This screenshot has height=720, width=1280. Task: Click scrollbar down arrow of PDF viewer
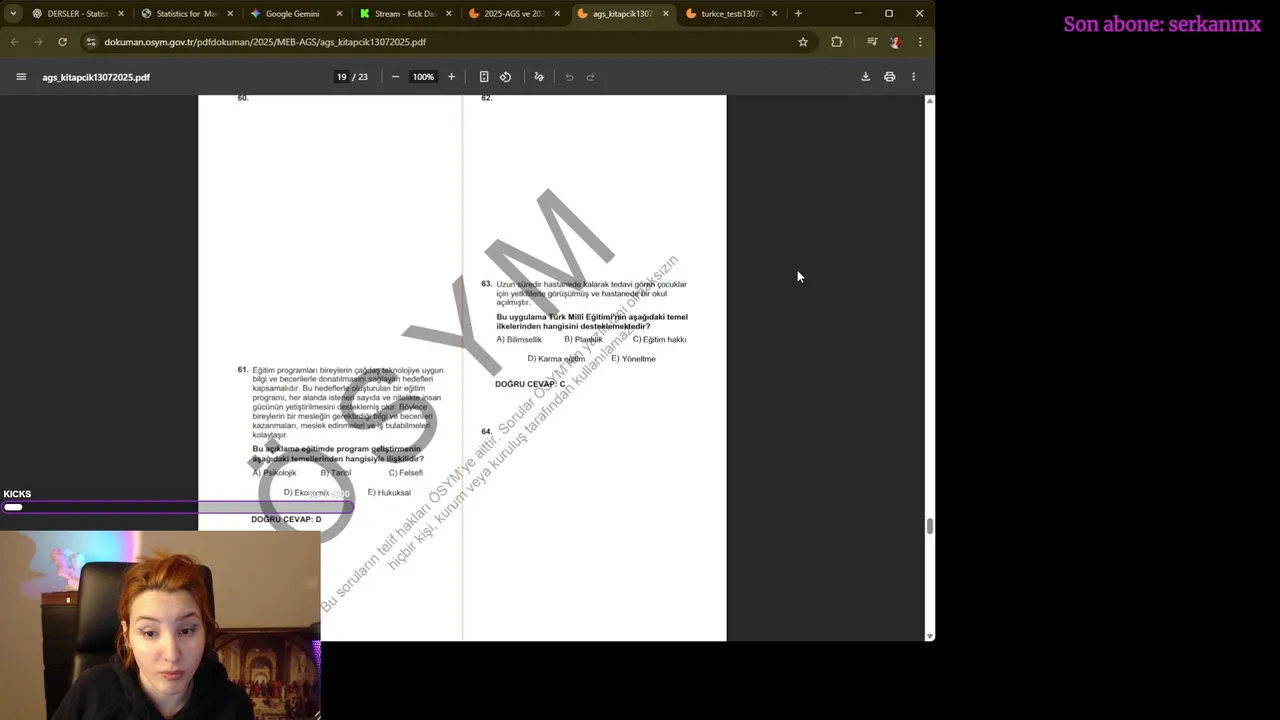pos(930,636)
